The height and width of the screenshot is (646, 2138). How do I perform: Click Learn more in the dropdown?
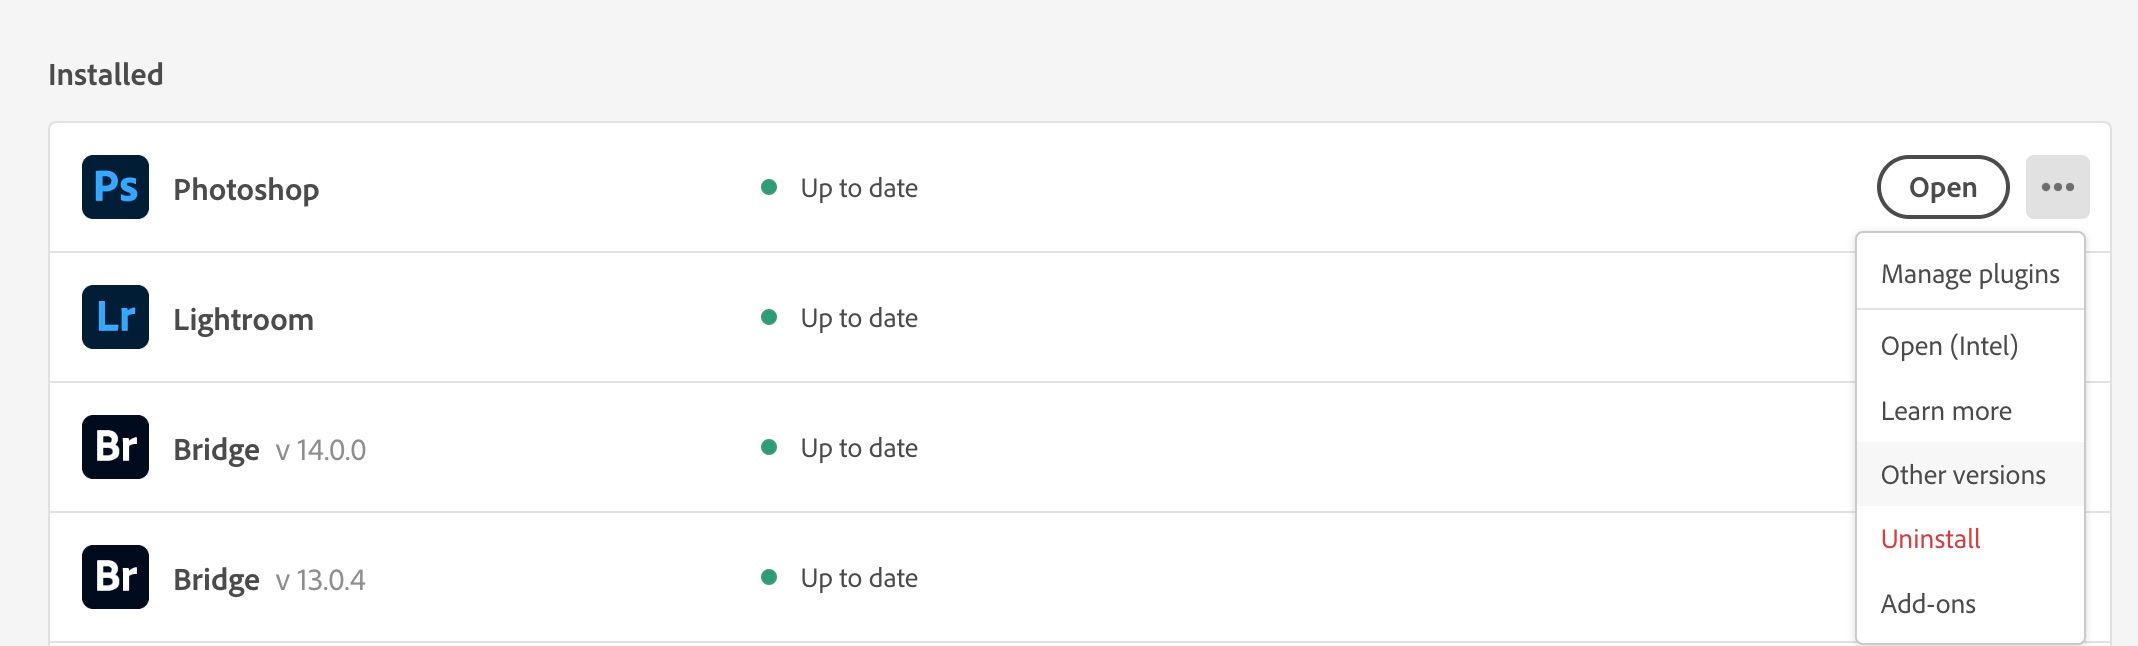pos(1945,411)
